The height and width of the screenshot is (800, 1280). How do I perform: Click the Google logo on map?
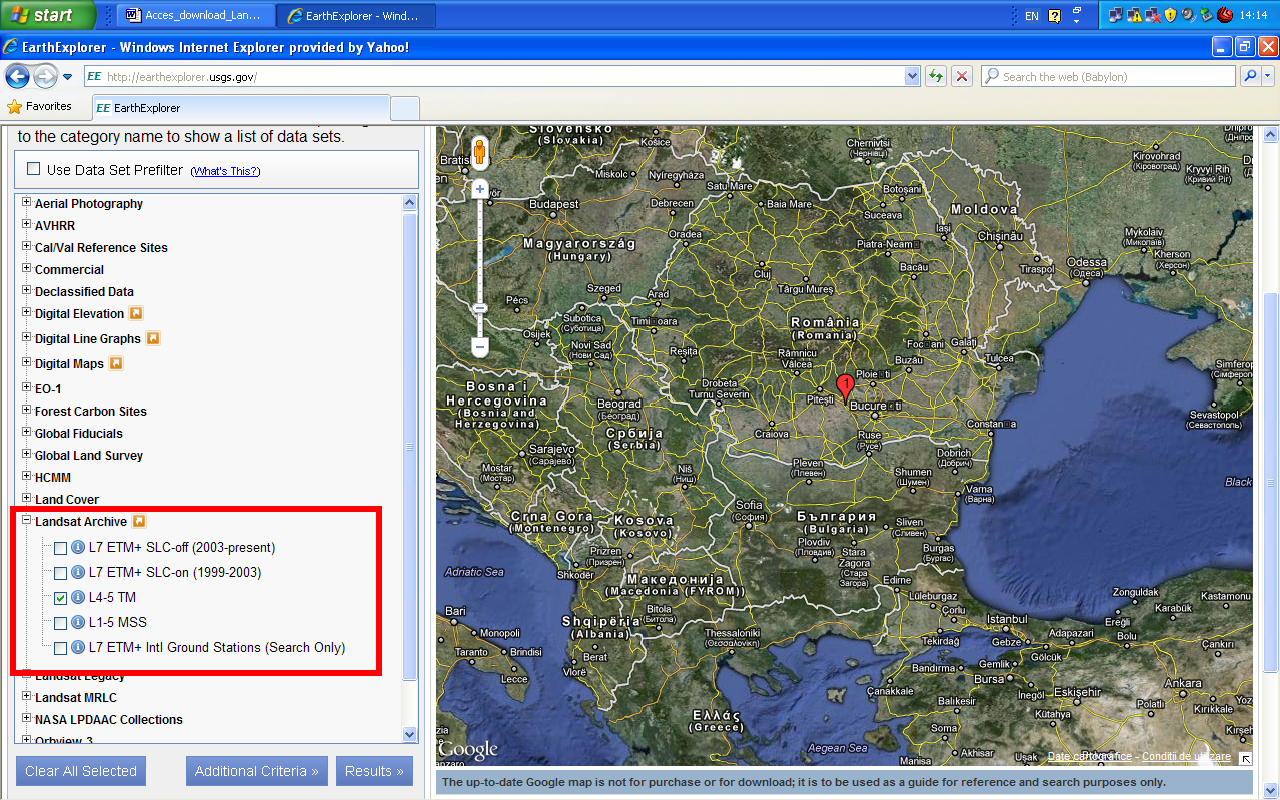click(x=468, y=750)
